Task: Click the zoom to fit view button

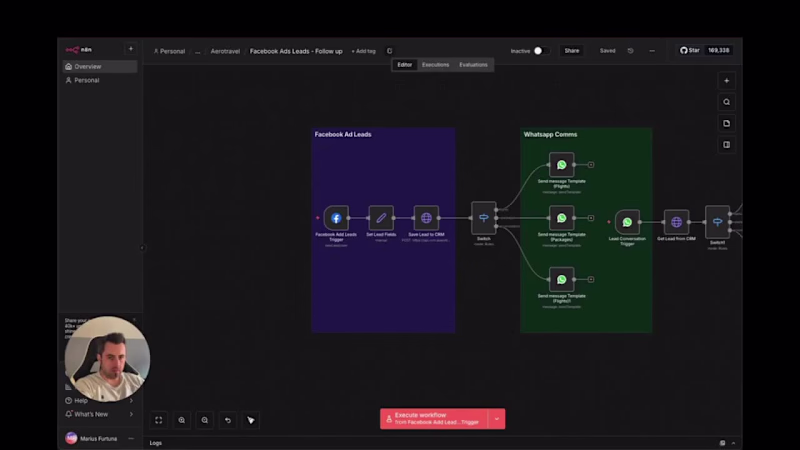Action: [159, 420]
